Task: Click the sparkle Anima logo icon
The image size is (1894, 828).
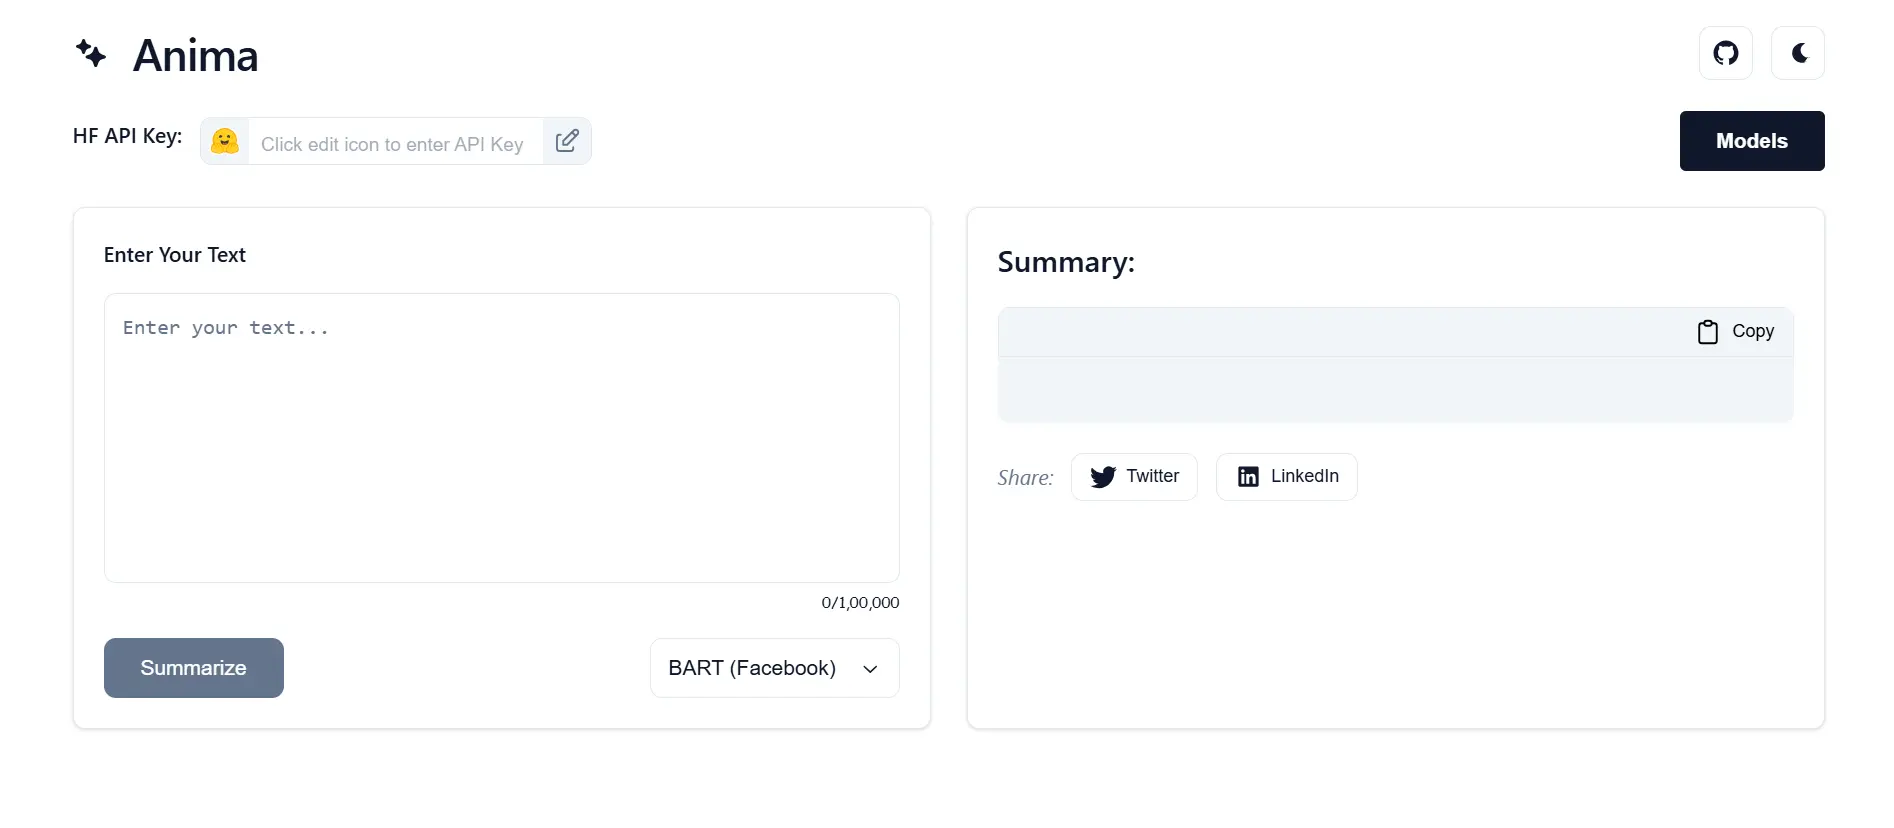Action: click(90, 54)
